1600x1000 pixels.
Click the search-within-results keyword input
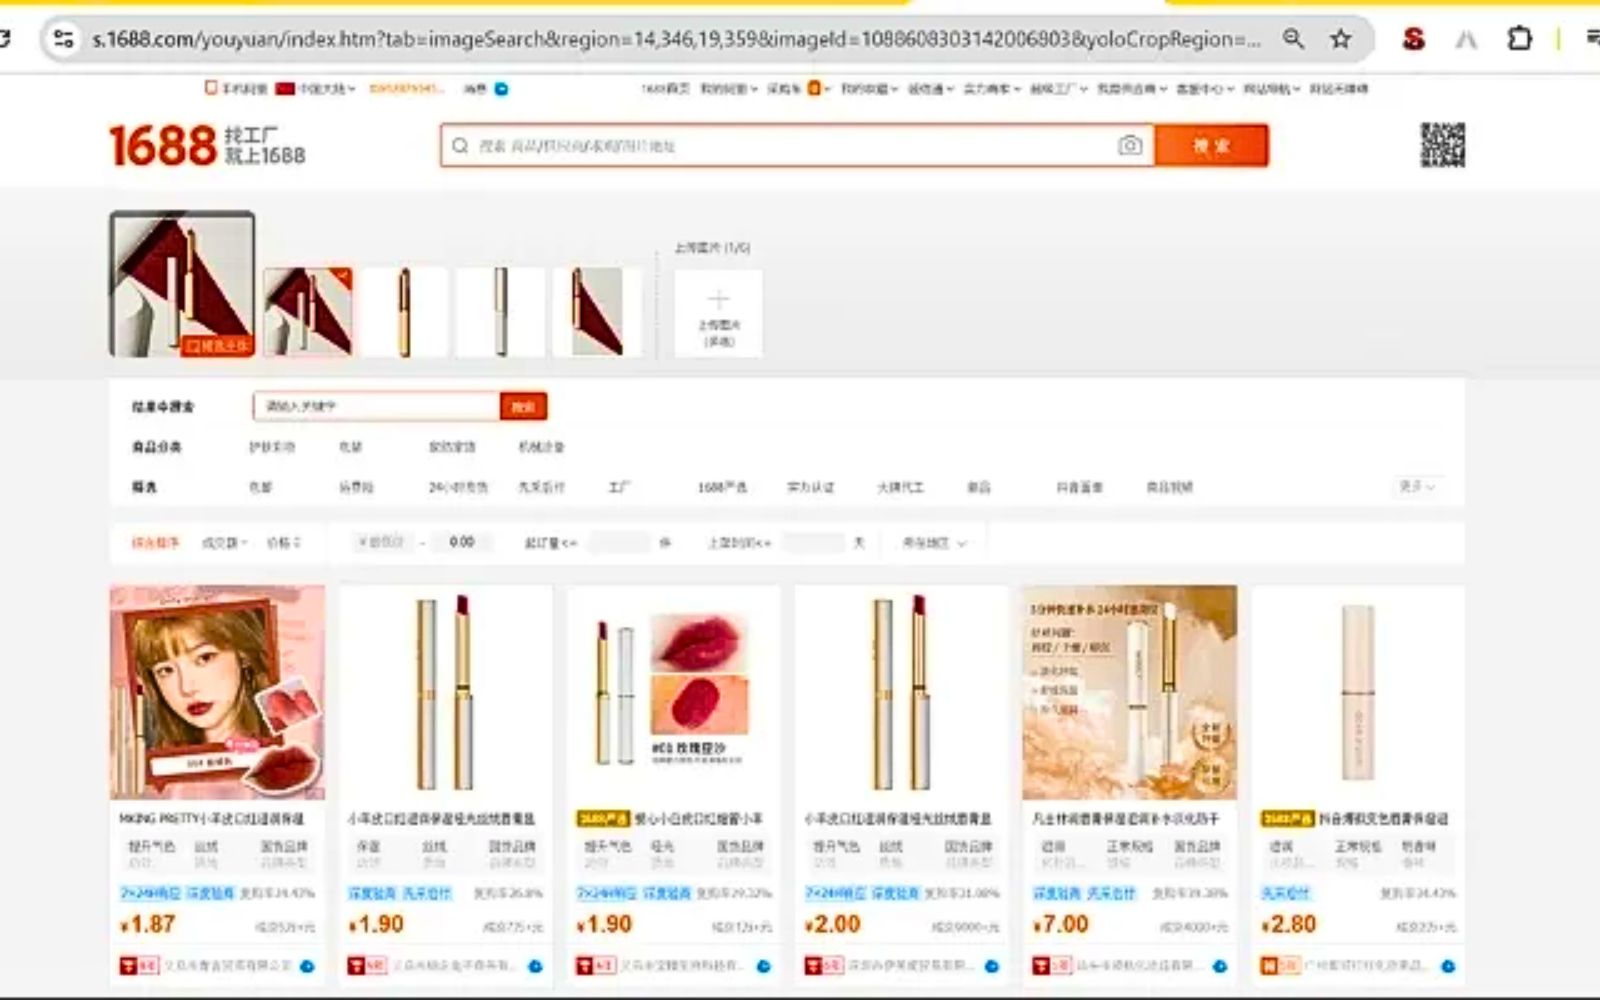[x=377, y=406]
